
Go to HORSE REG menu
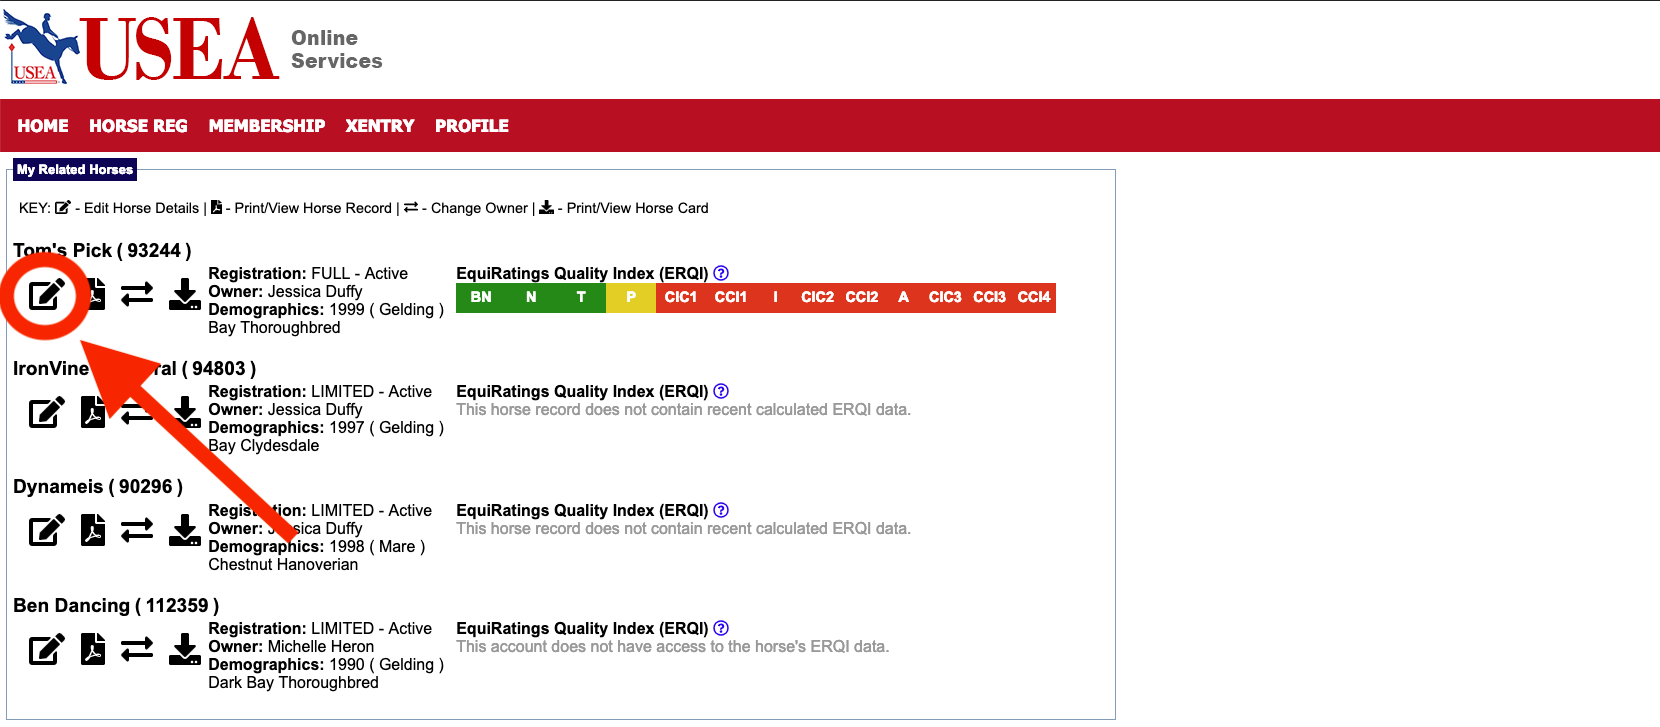coord(138,126)
